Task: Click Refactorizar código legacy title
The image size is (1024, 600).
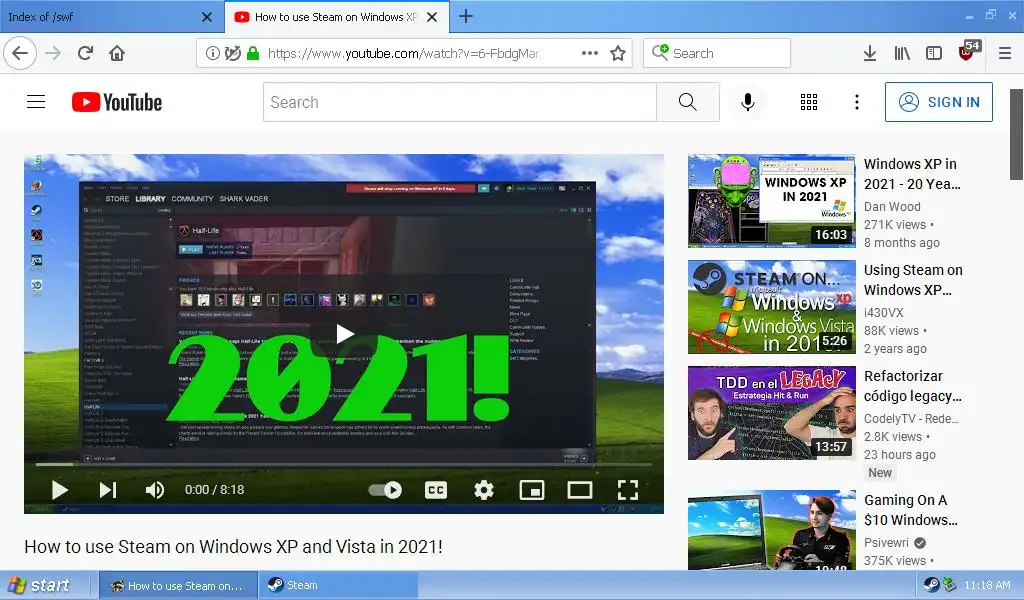Action: (x=913, y=386)
